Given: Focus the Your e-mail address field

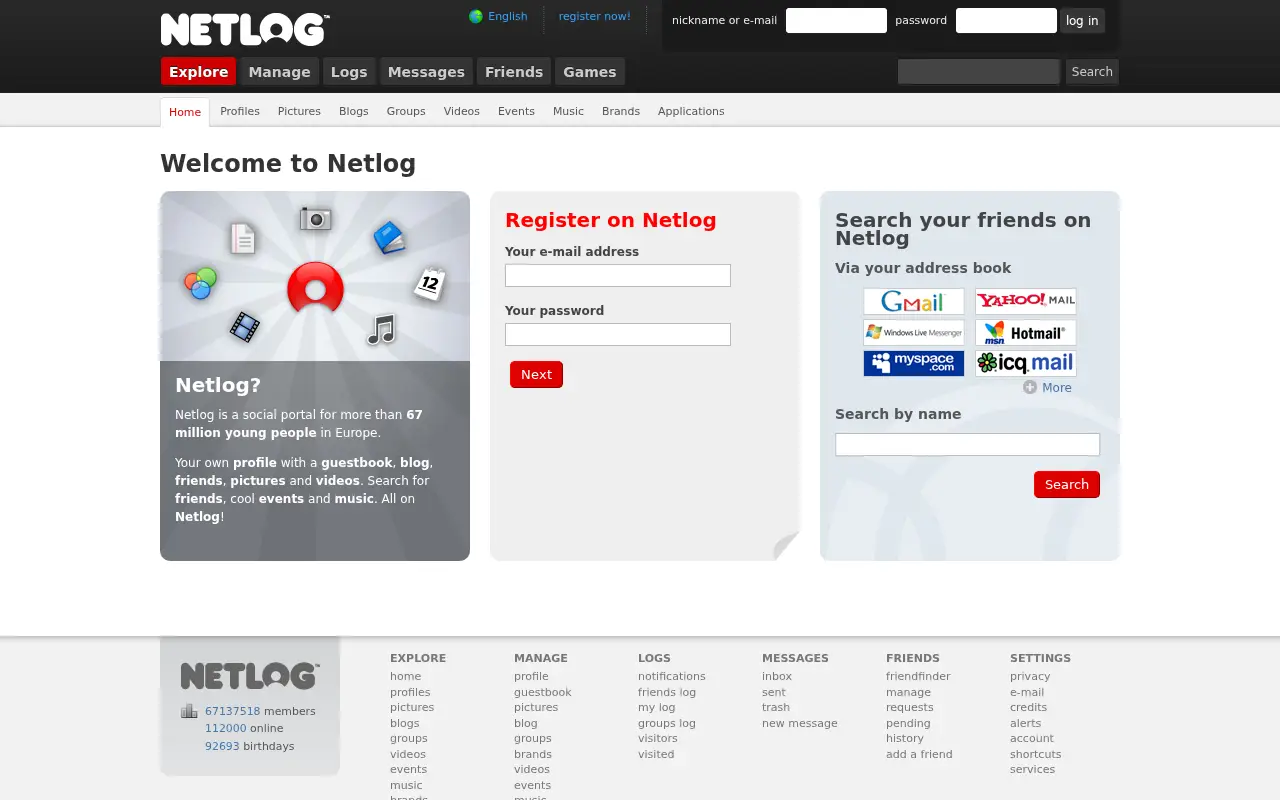Looking at the screenshot, I should point(618,275).
